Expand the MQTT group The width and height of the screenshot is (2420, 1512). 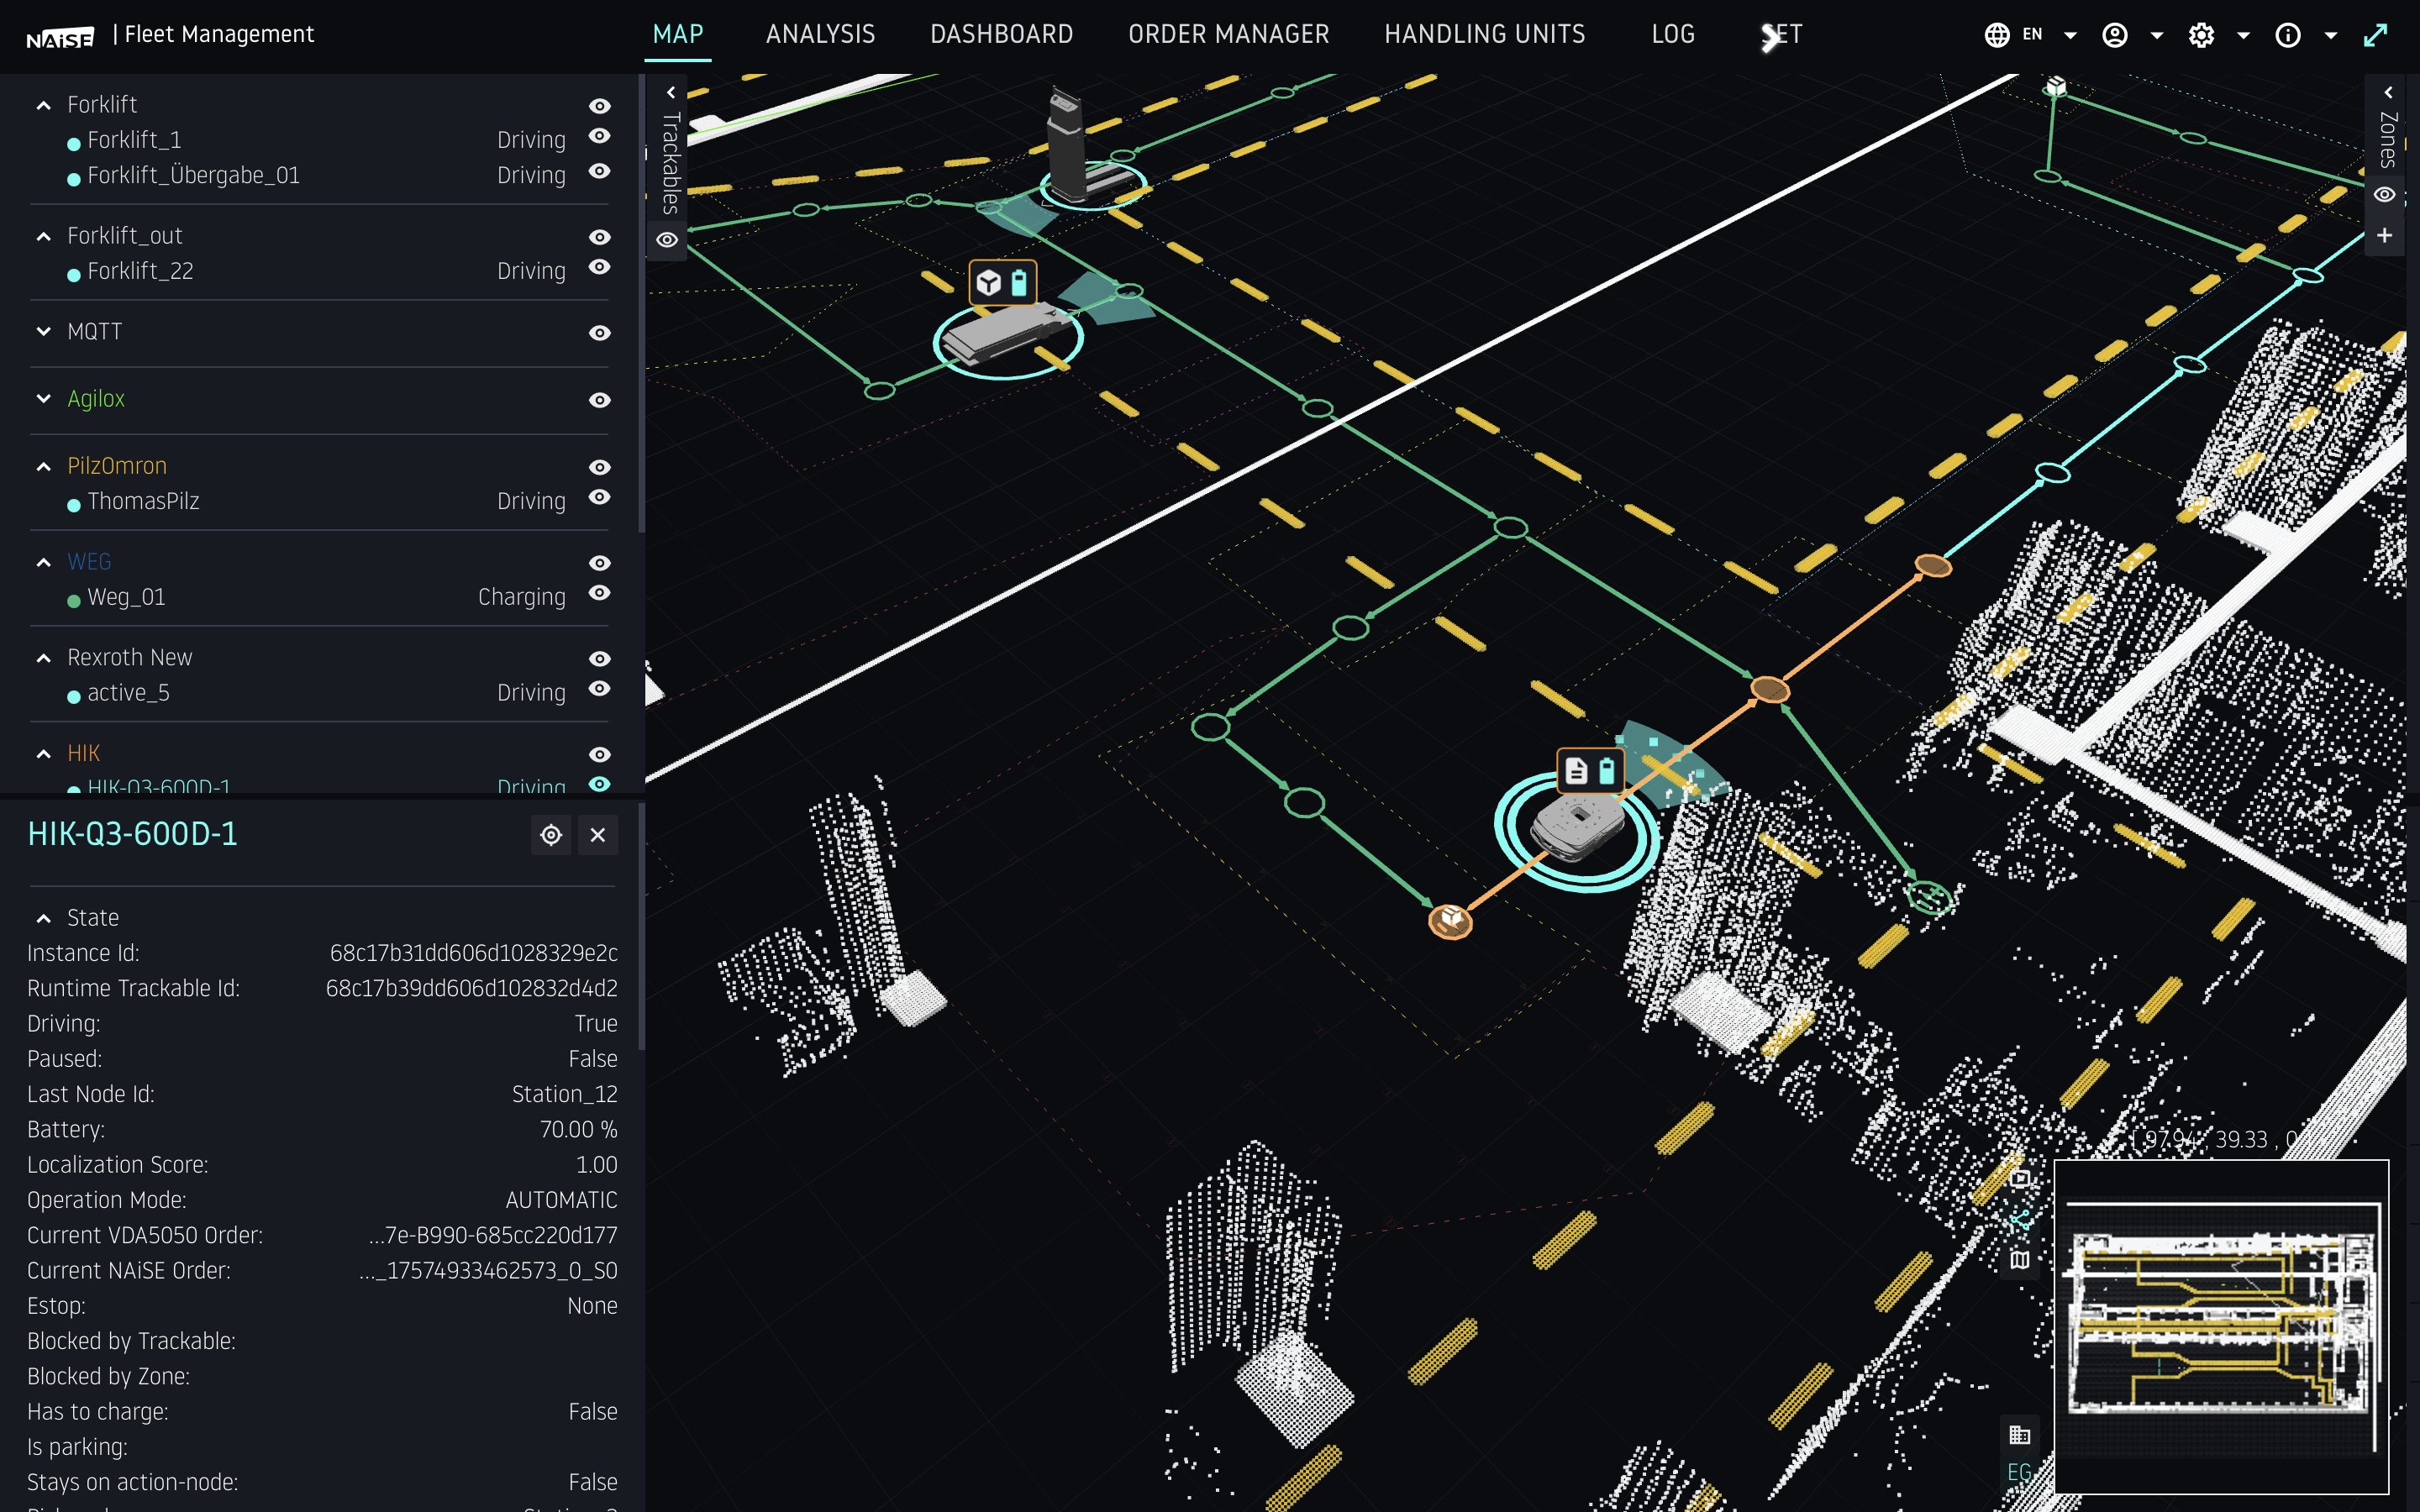pyautogui.click(x=44, y=331)
